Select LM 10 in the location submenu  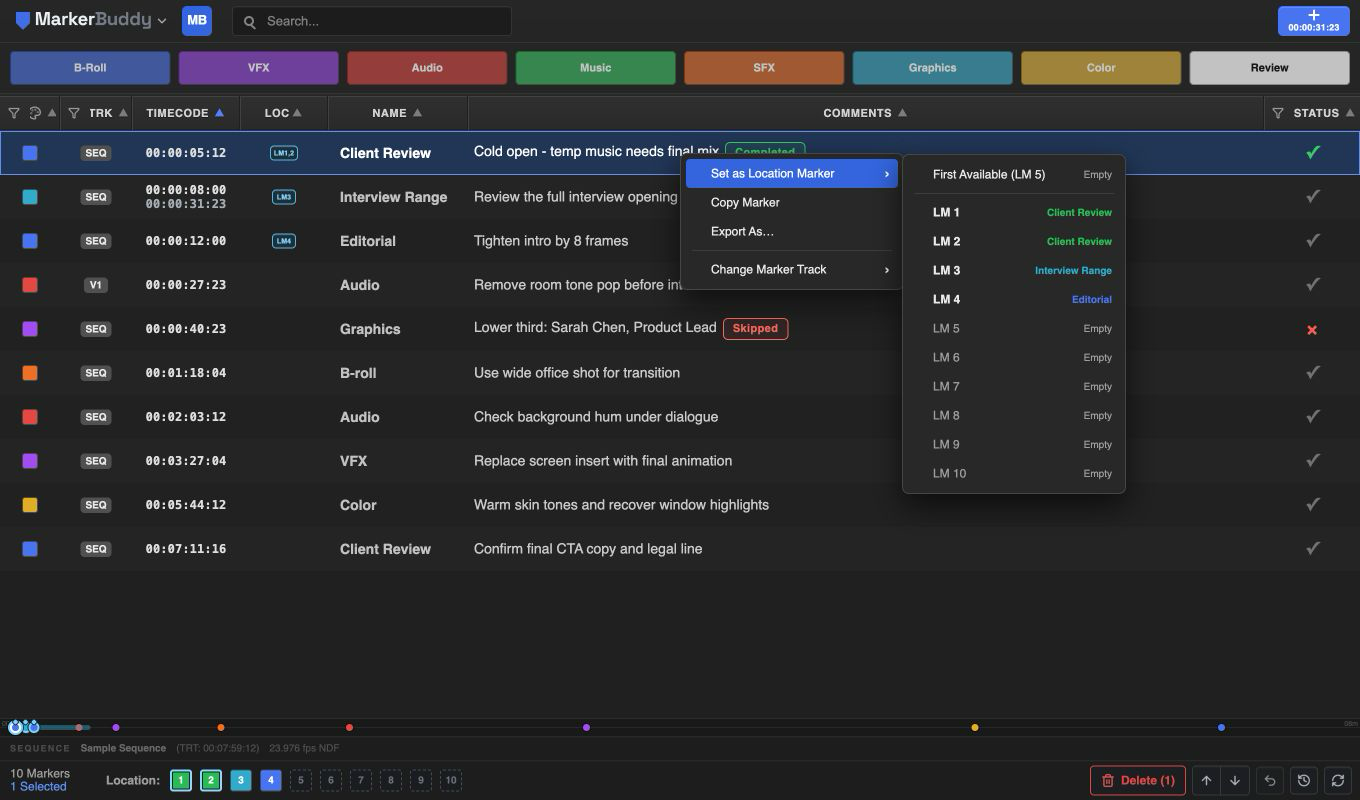point(1014,473)
